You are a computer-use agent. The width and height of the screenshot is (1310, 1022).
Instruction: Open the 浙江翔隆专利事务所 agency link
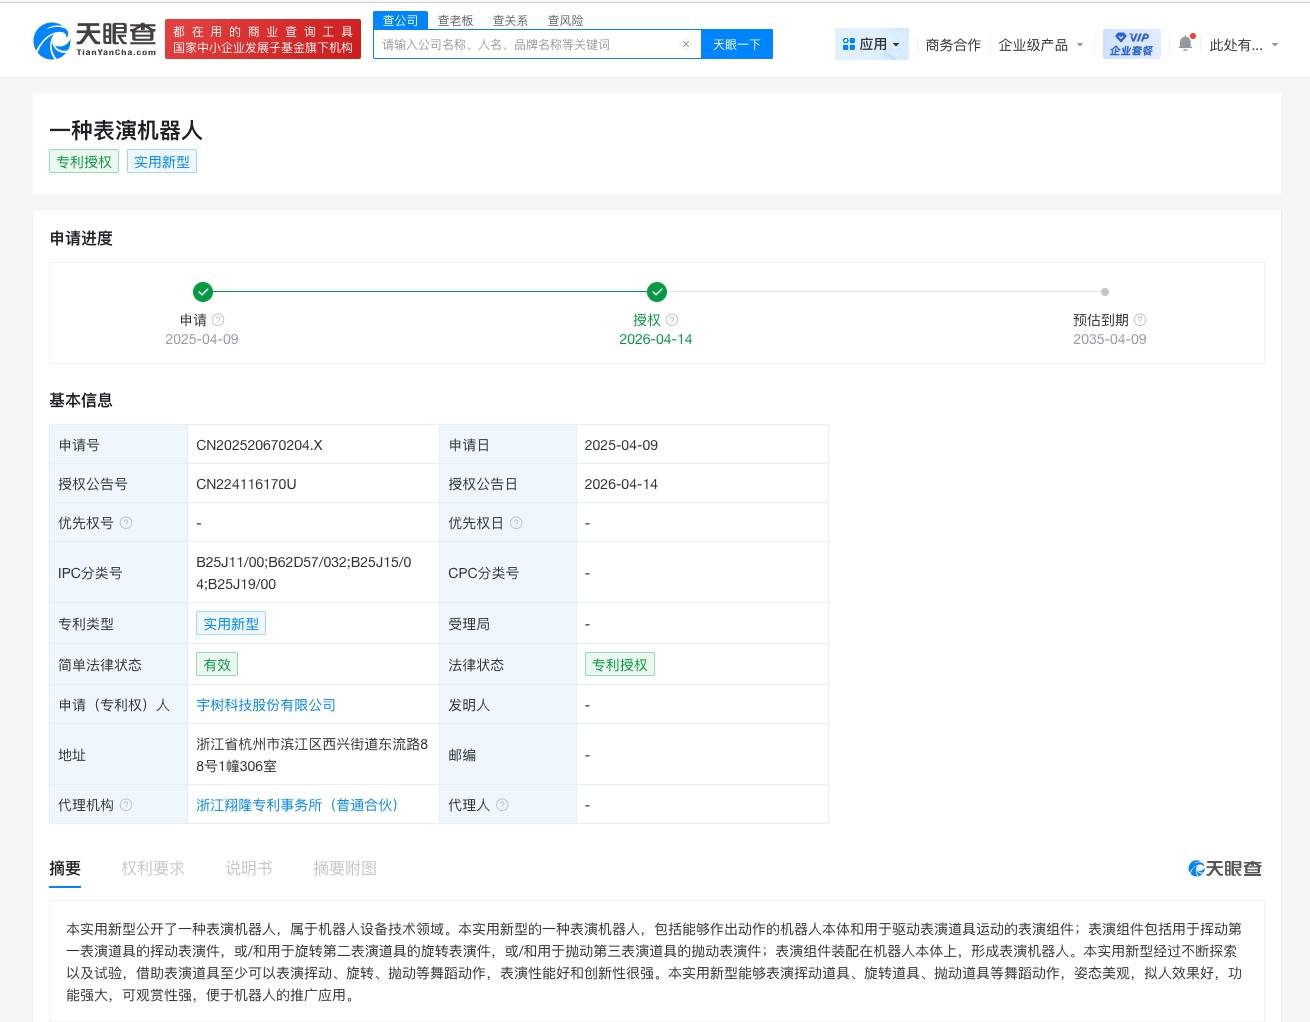295,804
